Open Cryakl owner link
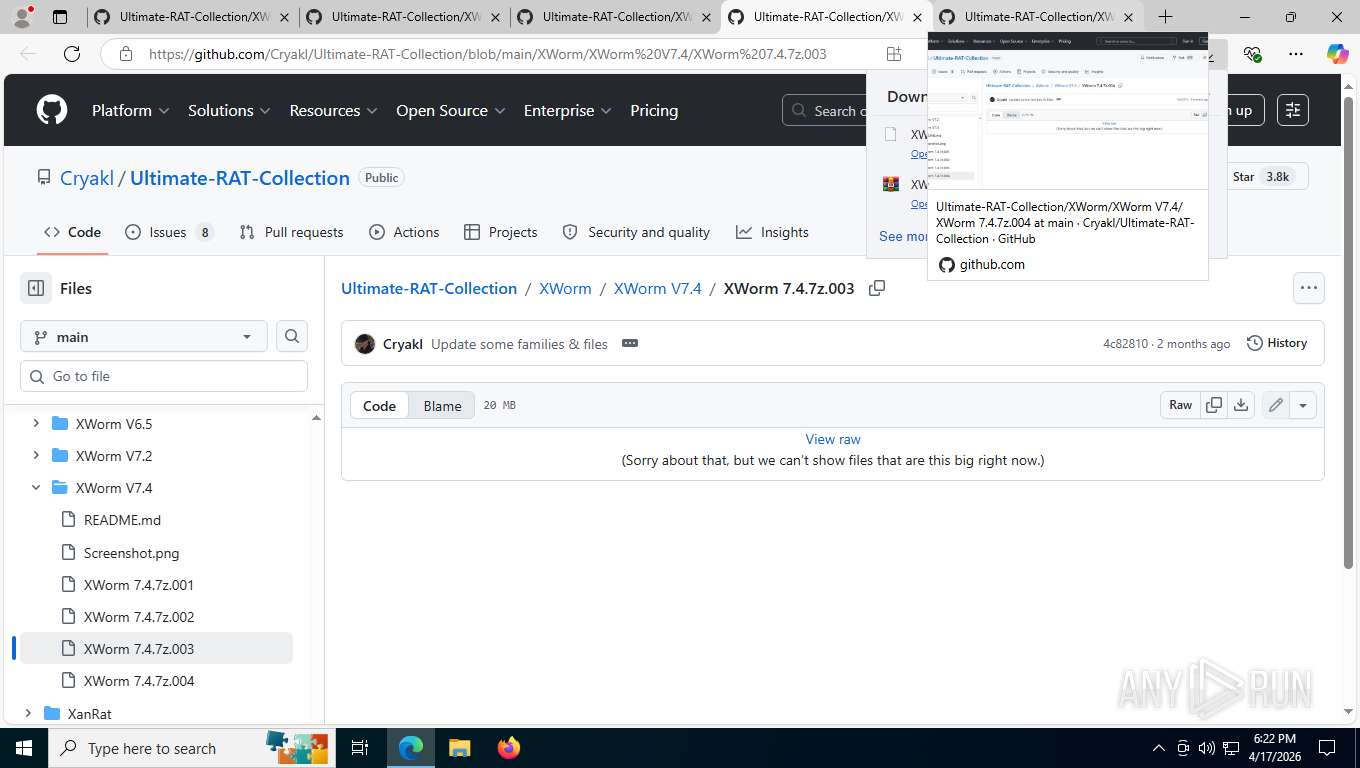The width and height of the screenshot is (1360, 768). tap(87, 178)
